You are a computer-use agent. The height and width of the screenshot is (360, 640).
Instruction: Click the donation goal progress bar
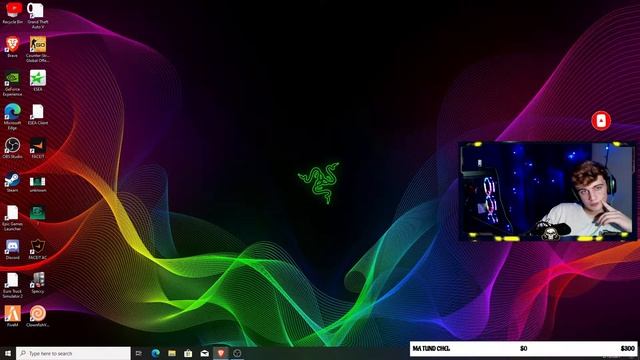(x=524, y=349)
